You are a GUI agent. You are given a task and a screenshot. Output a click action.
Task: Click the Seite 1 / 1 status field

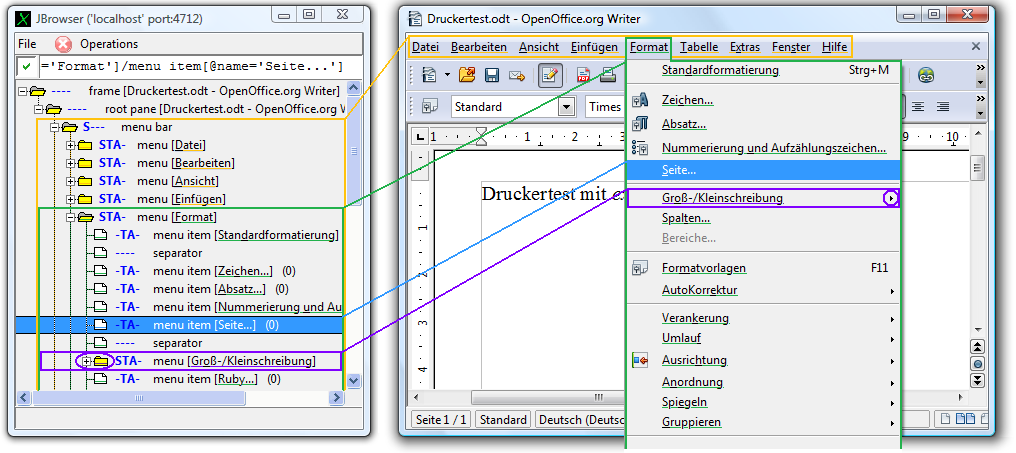click(442, 420)
